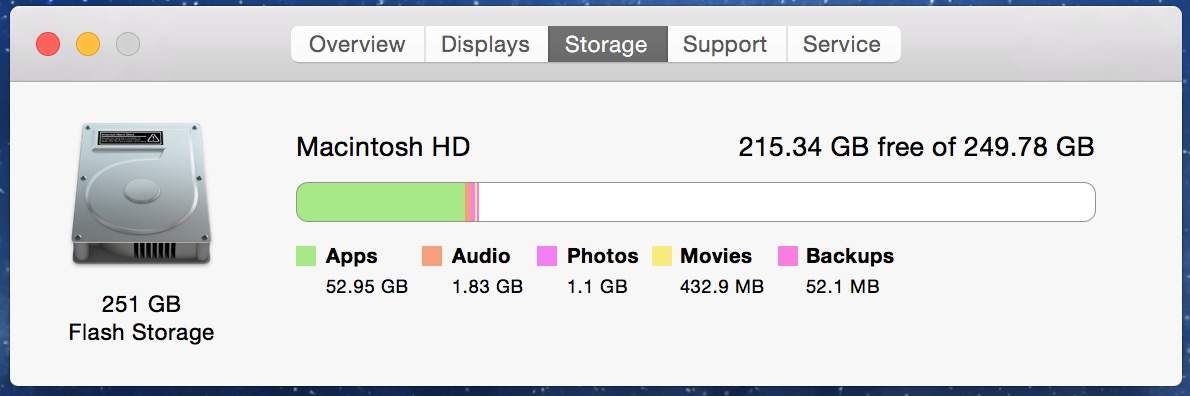Click the Apps 52.95 GB size value

pos(367,287)
